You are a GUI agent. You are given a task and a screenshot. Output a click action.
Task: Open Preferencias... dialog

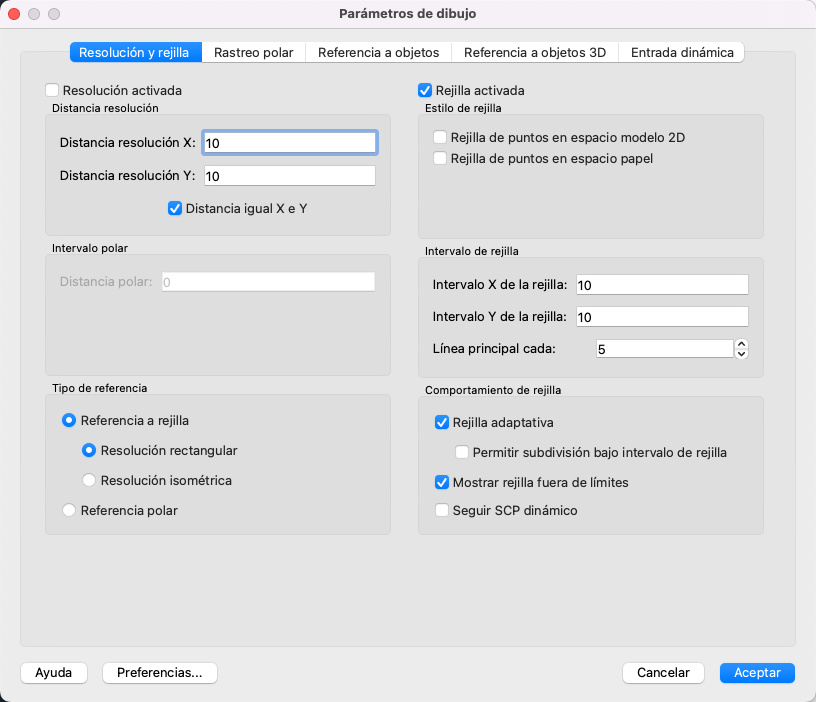(x=160, y=673)
